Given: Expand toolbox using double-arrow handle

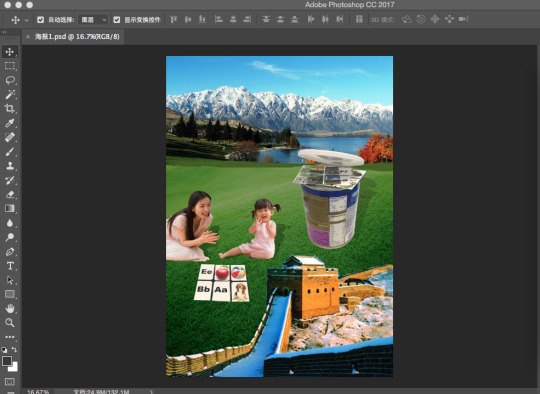Looking at the screenshot, I should coord(4,32).
